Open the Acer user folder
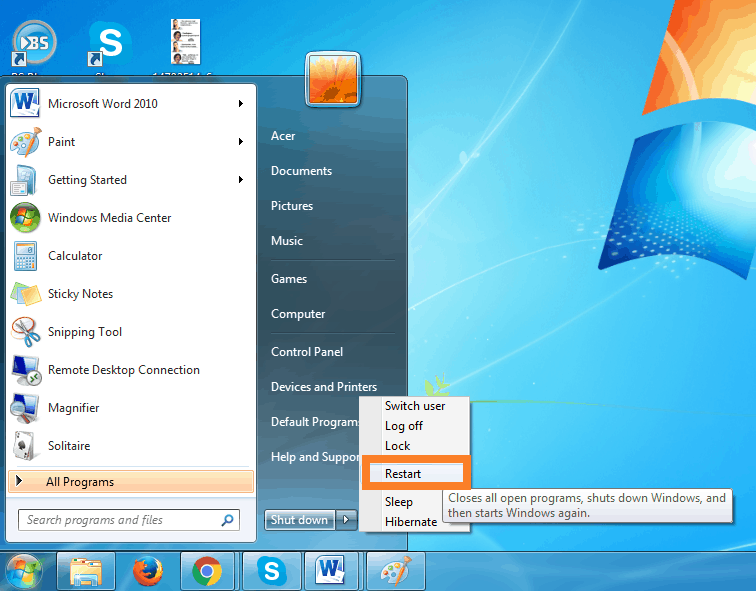 (x=283, y=136)
